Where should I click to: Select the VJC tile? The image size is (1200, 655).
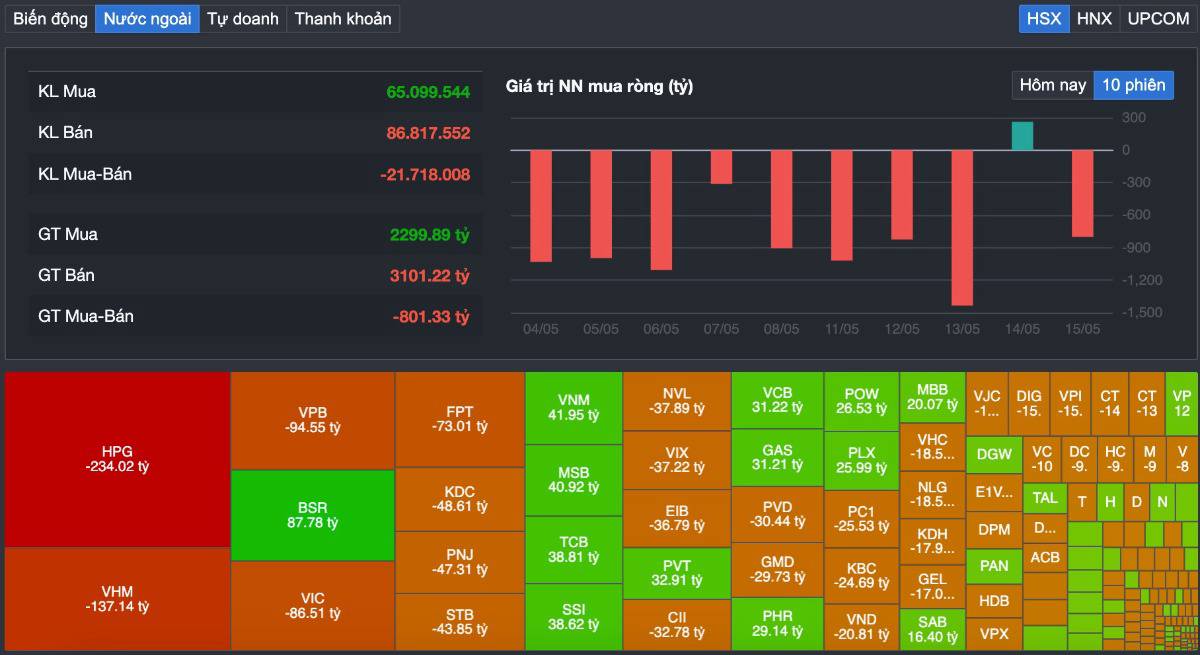[x=986, y=403]
